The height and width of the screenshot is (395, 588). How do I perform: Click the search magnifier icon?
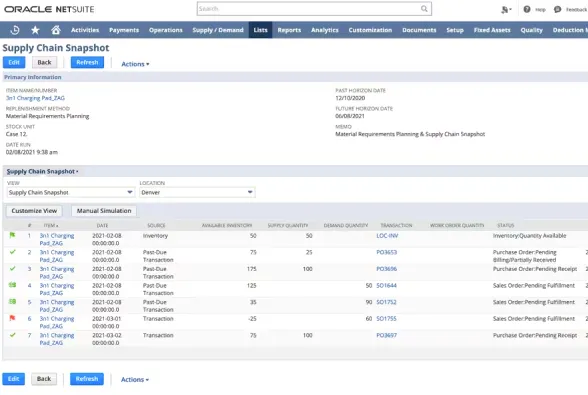pos(424,9)
